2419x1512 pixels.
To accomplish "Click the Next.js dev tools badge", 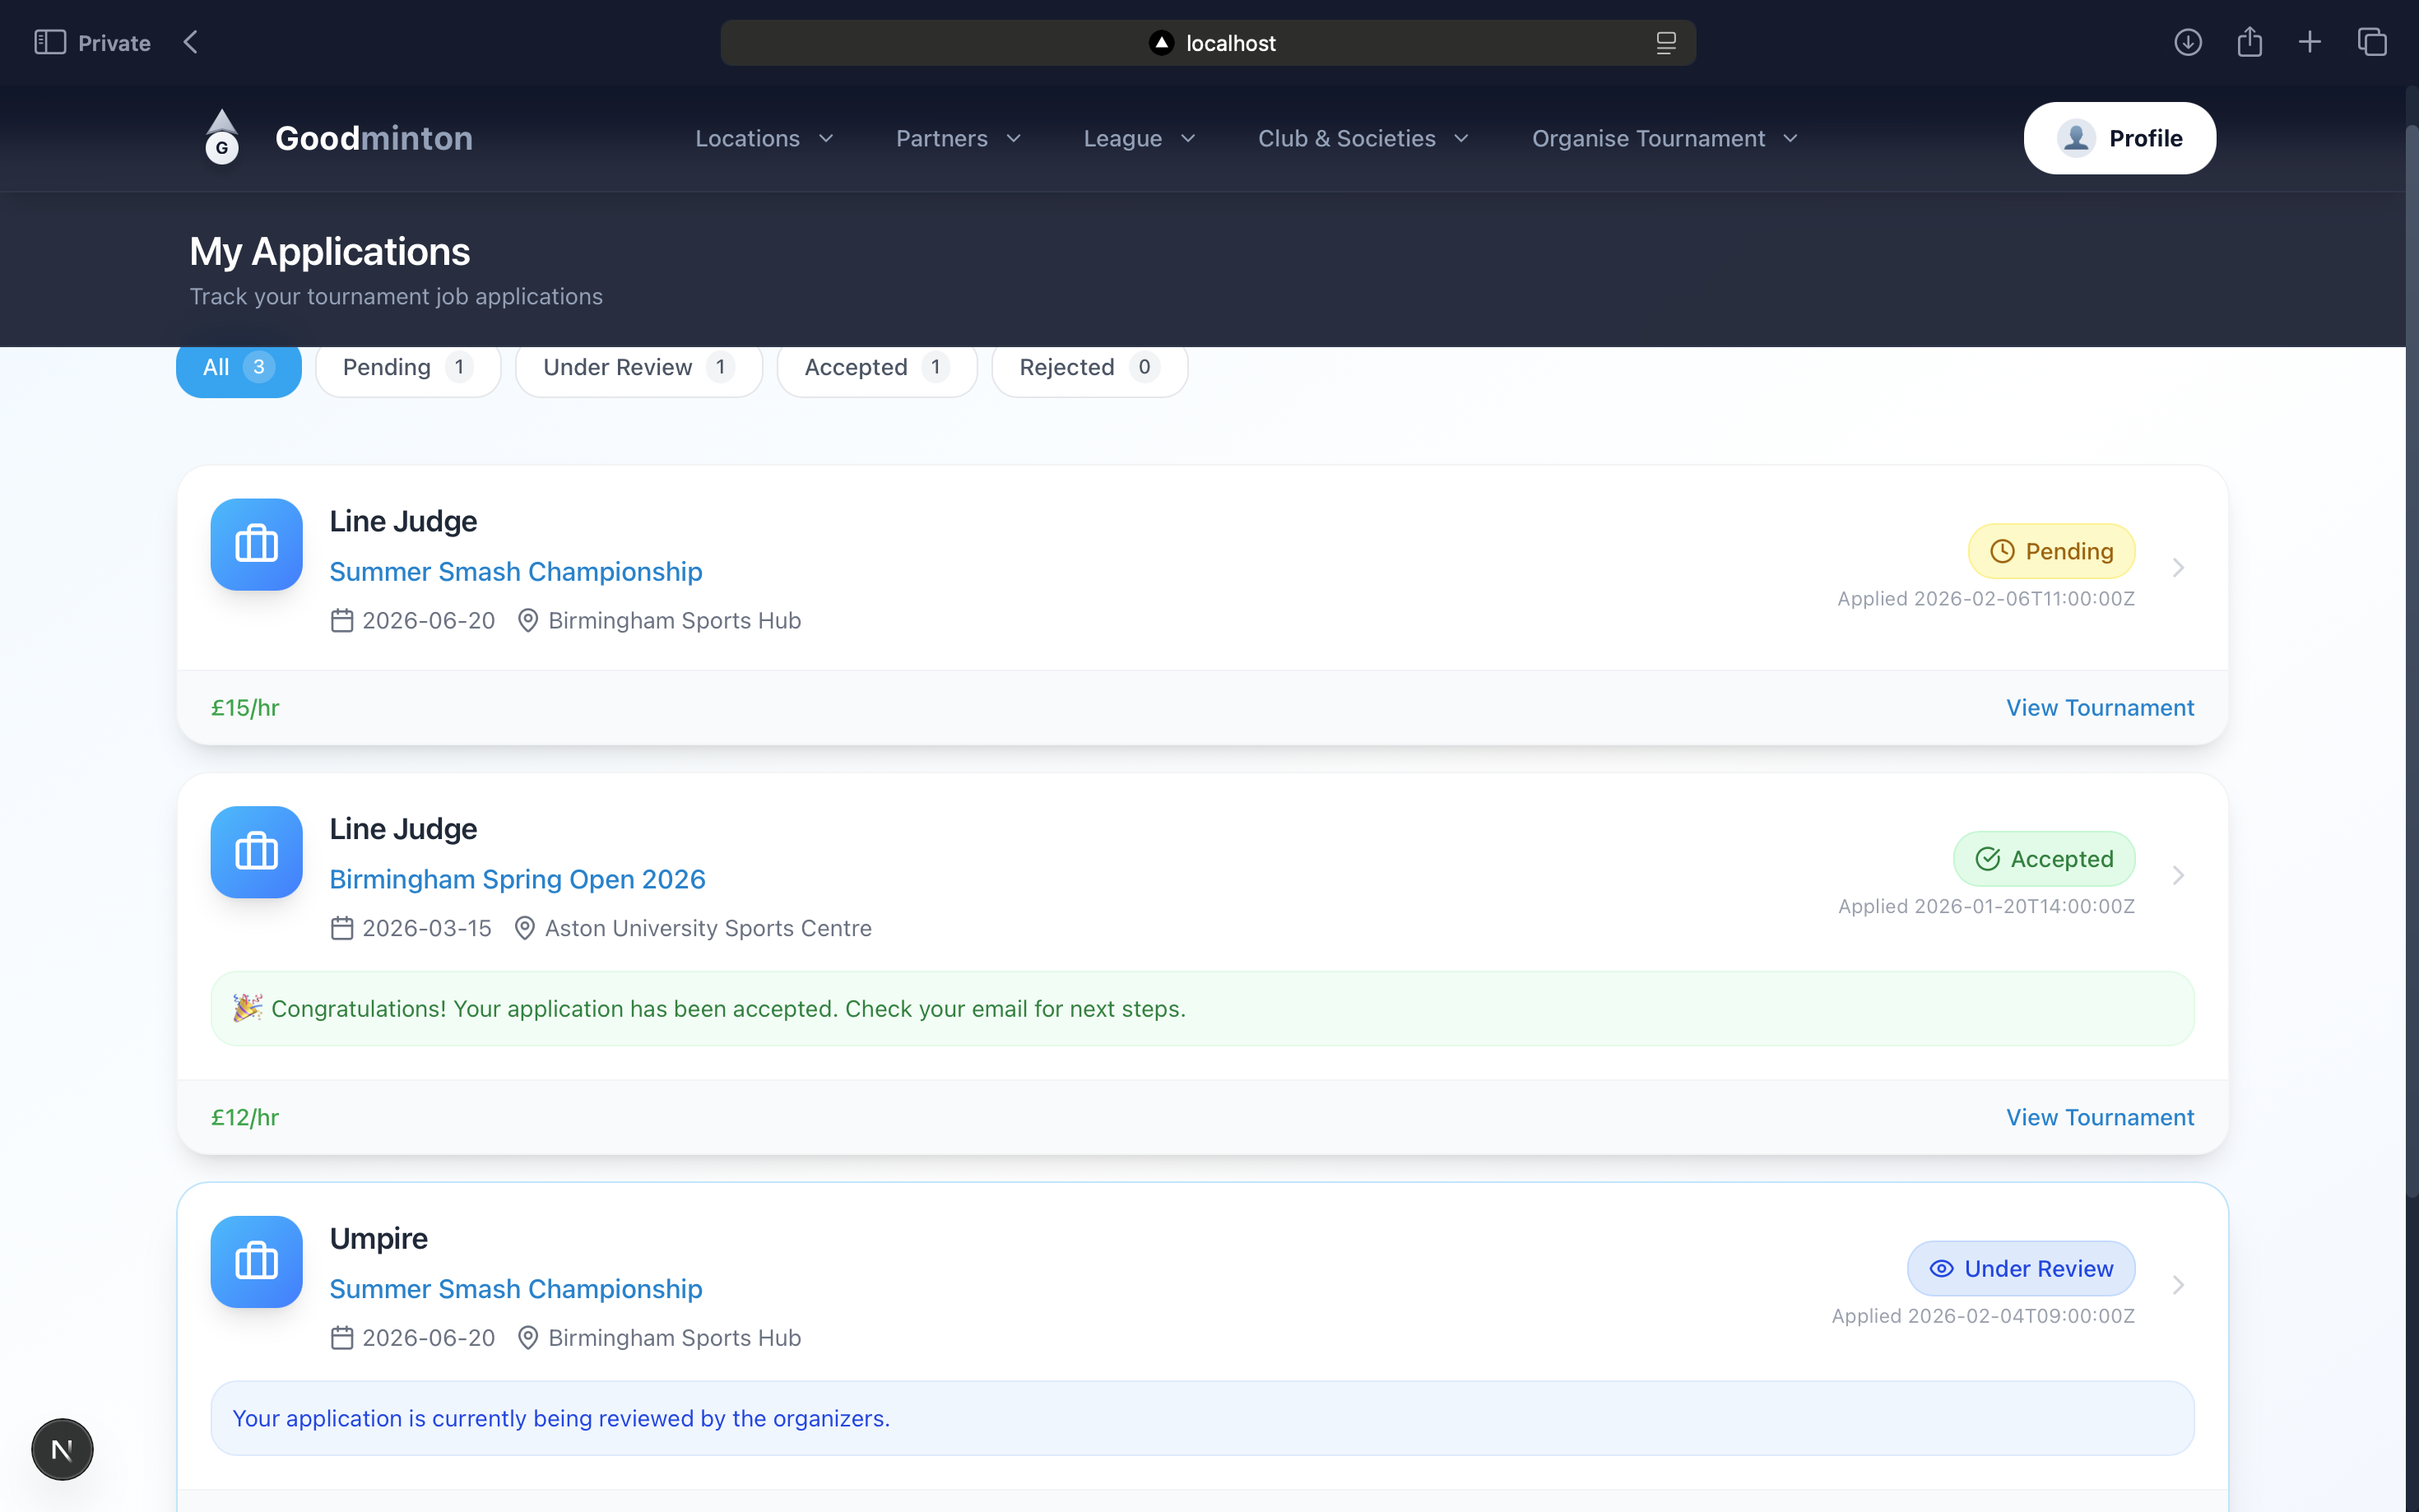I will pos(62,1449).
